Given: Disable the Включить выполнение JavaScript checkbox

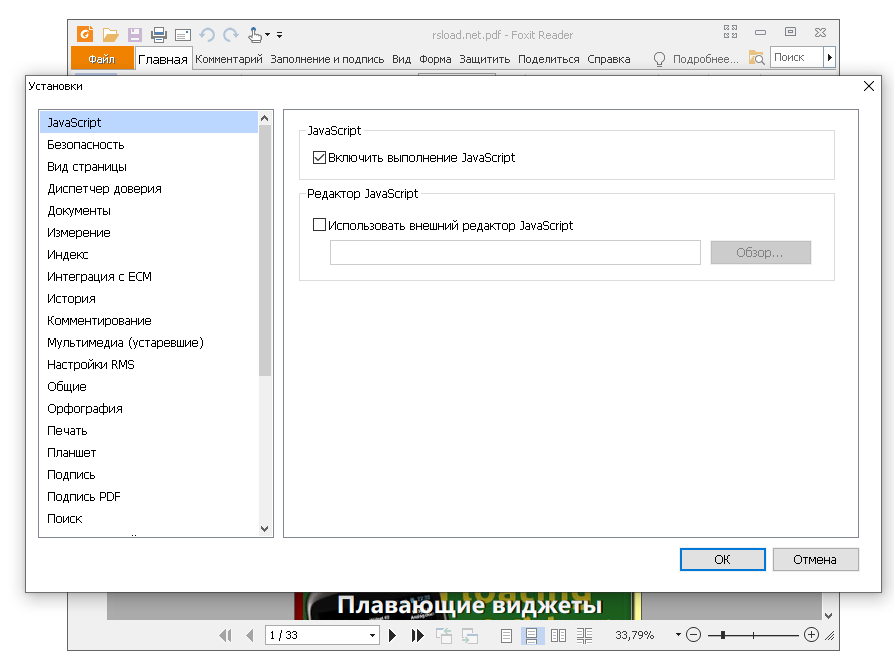Looking at the screenshot, I should pos(319,157).
